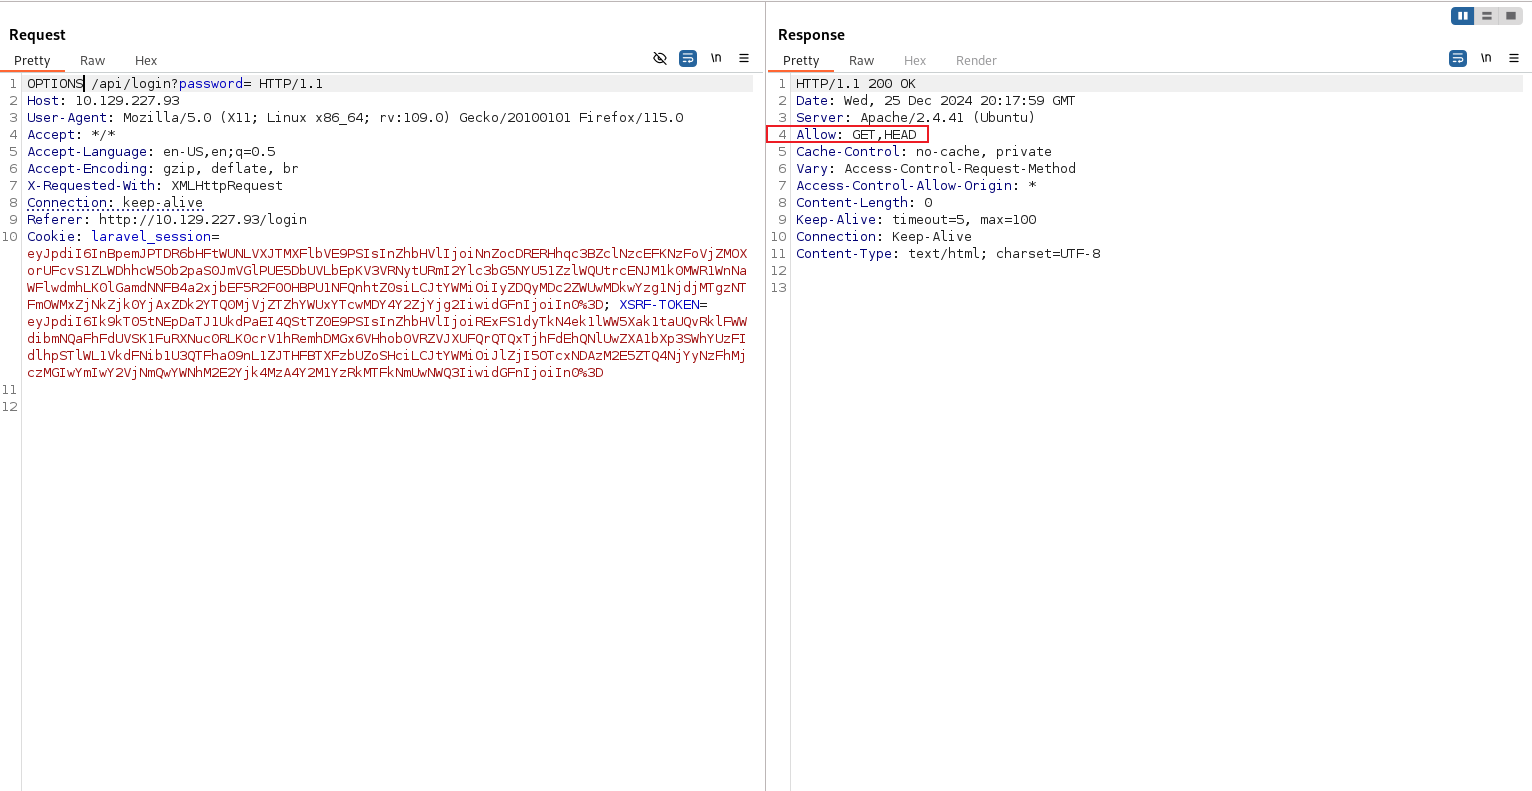The width and height of the screenshot is (1532, 791).
Task: Toggle word wrap icon in Request panel
Action: 688,59
